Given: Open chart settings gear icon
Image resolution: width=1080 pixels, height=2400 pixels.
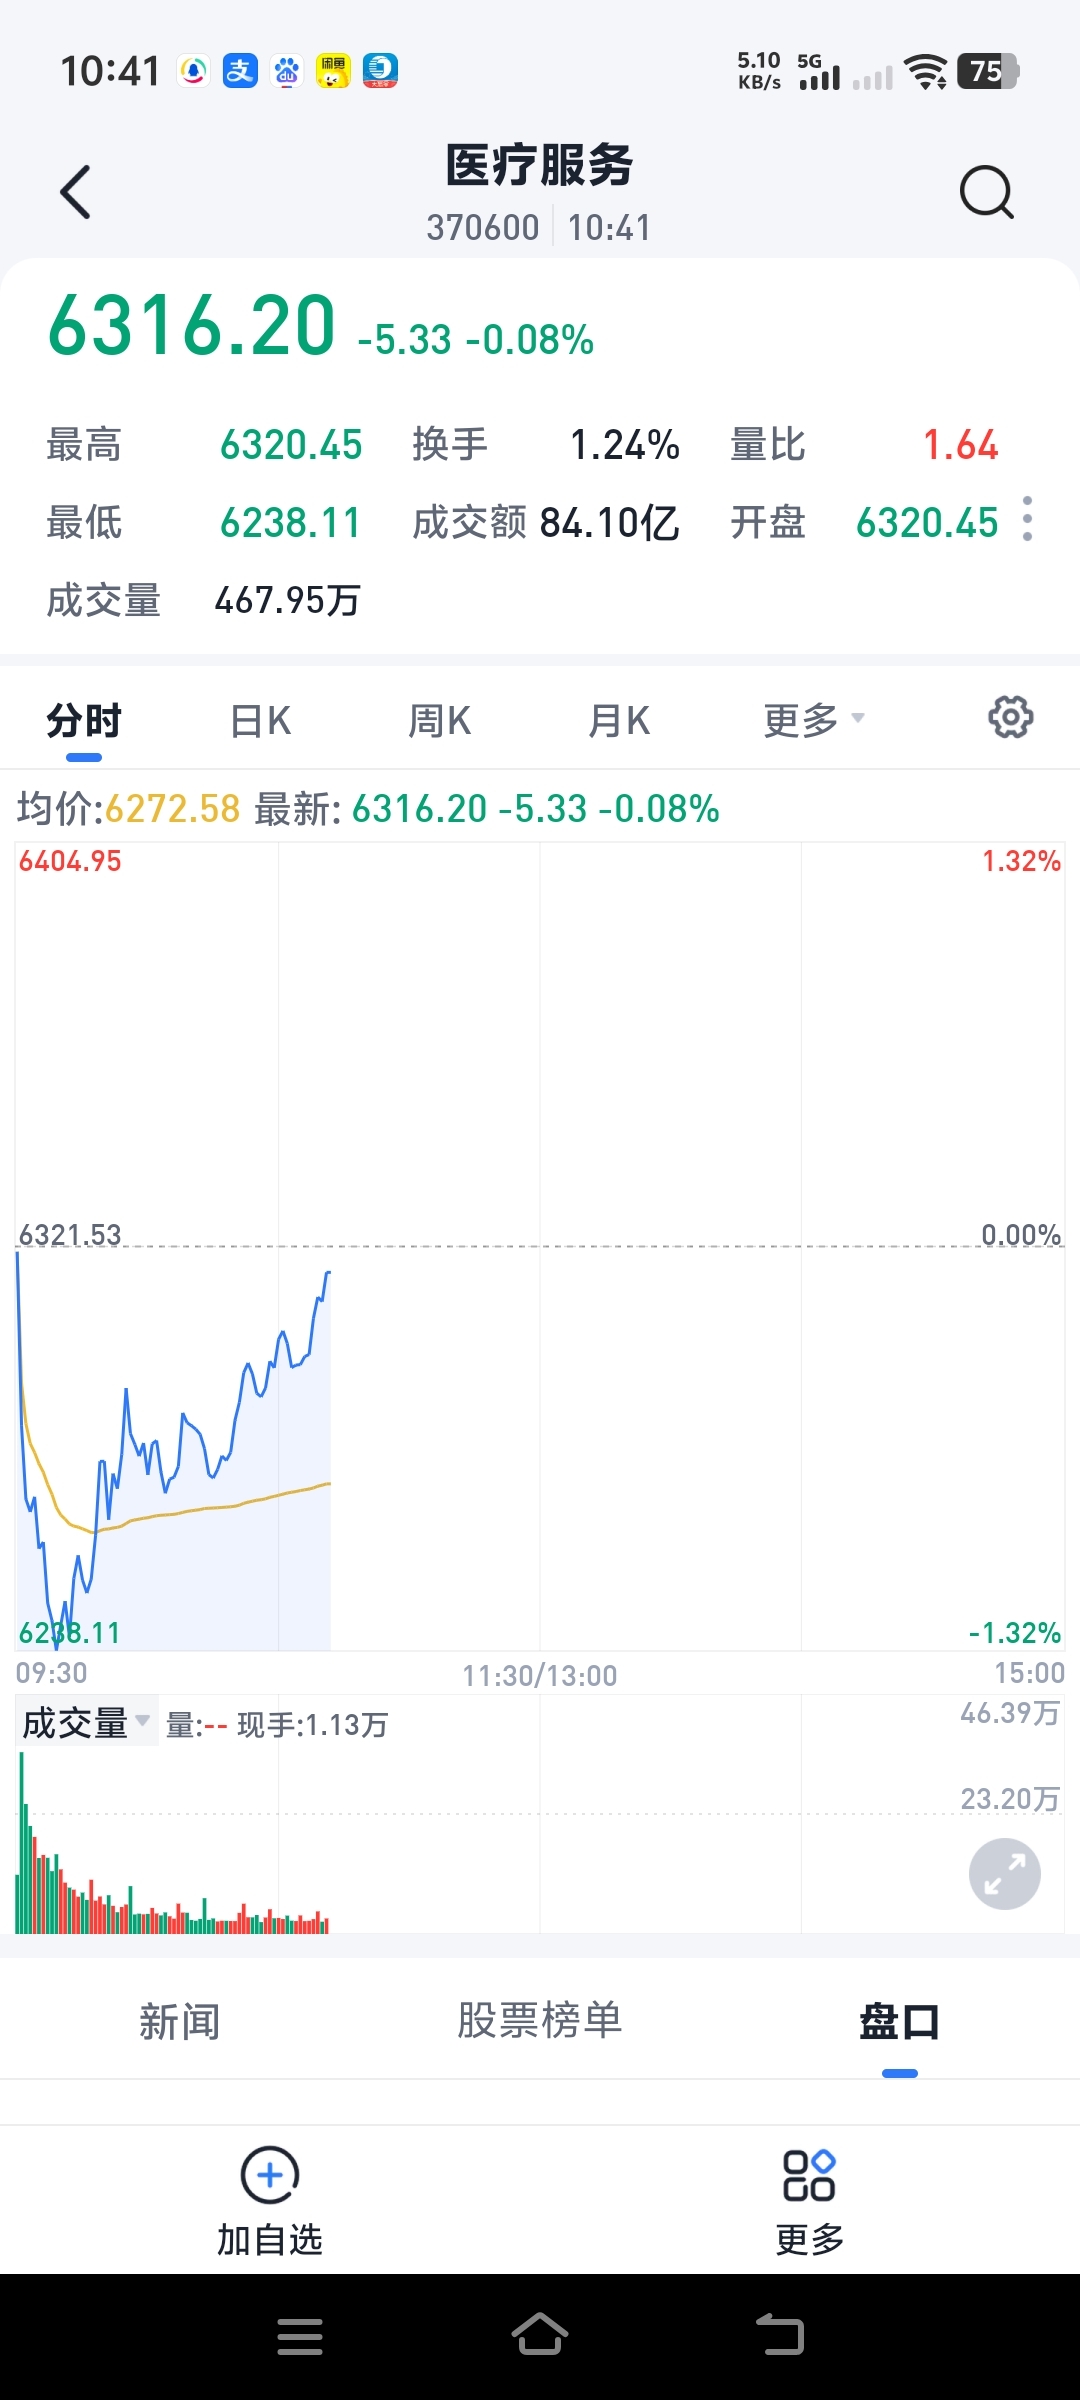Looking at the screenshot, I should (1010, 718).
